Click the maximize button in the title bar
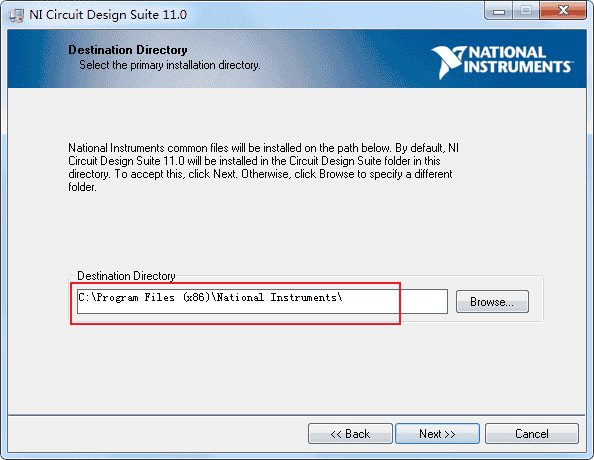 click(526, 11)
